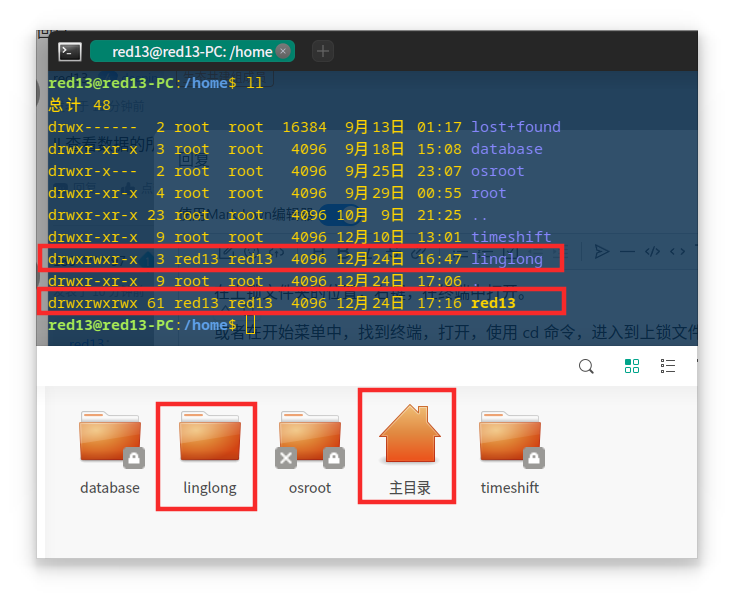Click the terminal prompt cursor at bottom
This screenshot has width=734, height=601.
tap(250, 325)
